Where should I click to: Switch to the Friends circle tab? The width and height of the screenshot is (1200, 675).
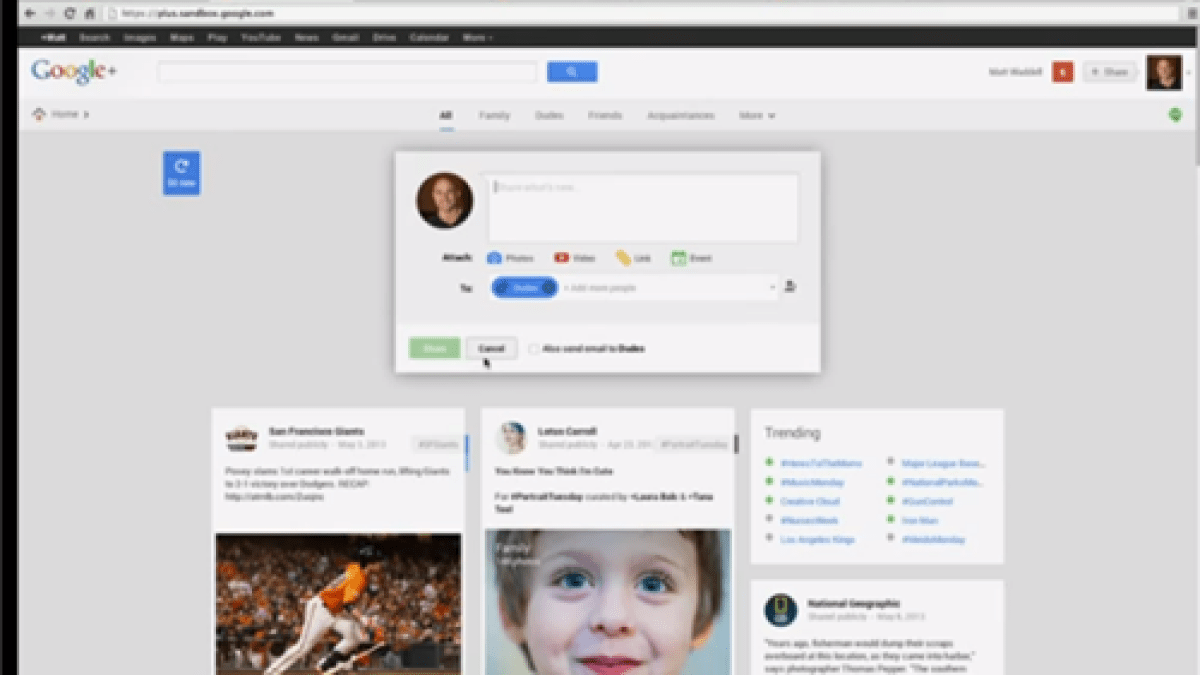click(605, 116)
